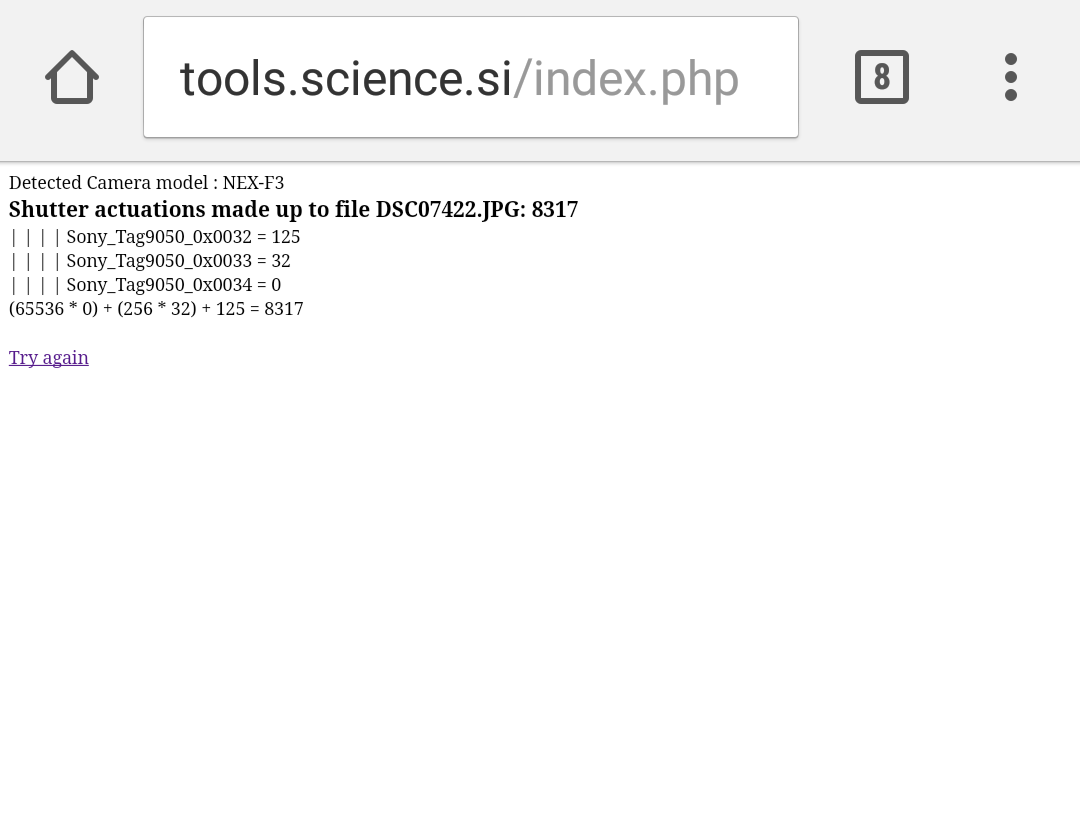1080x813 pixels.
Task: Click the value 0 on the 0x0034 line
Action: [276, 285]
